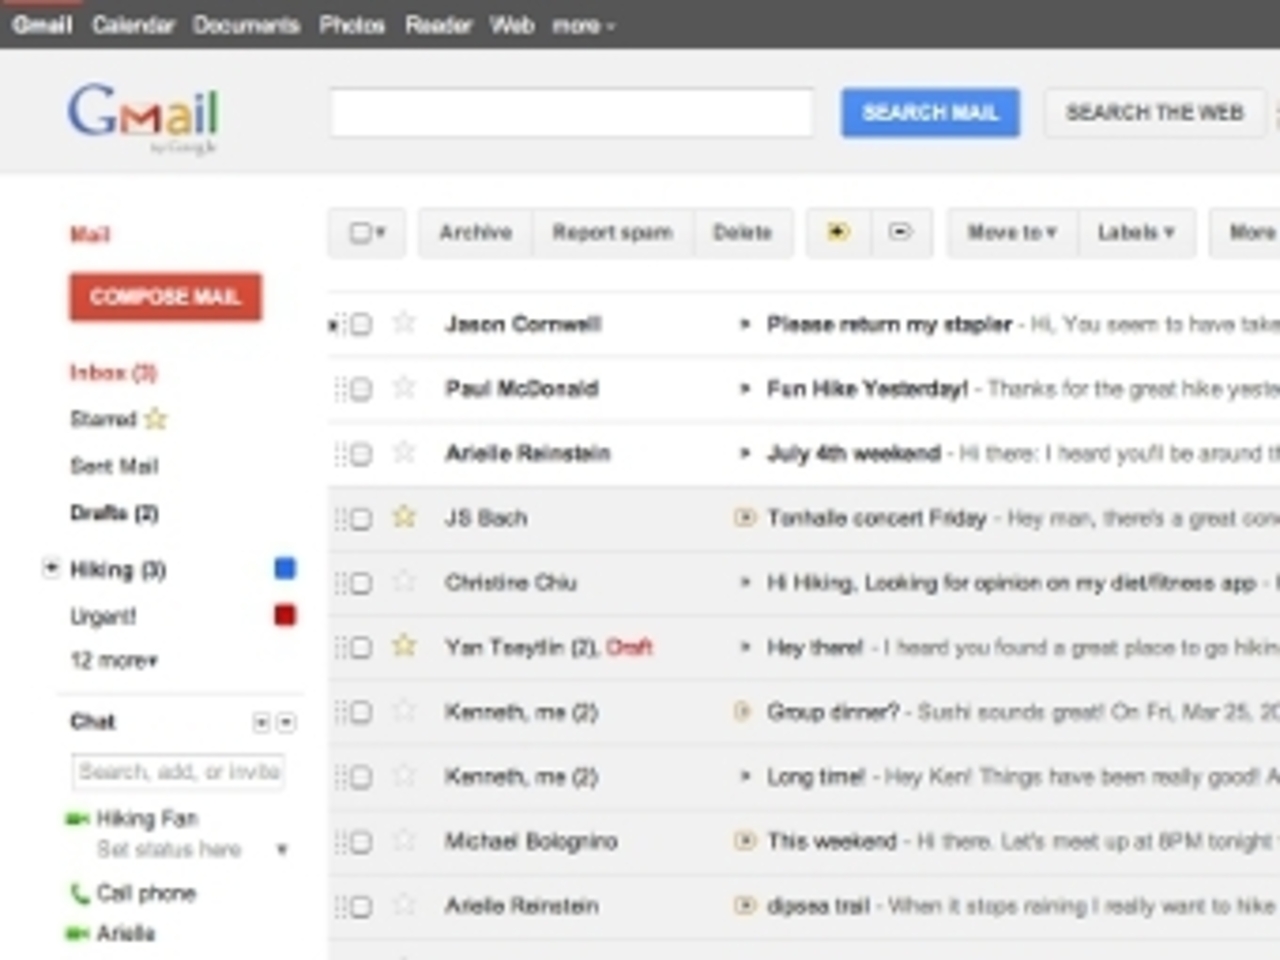Open the Move to dropdown
Screen dimensions: 1280x960
(x=1012, y=232)
